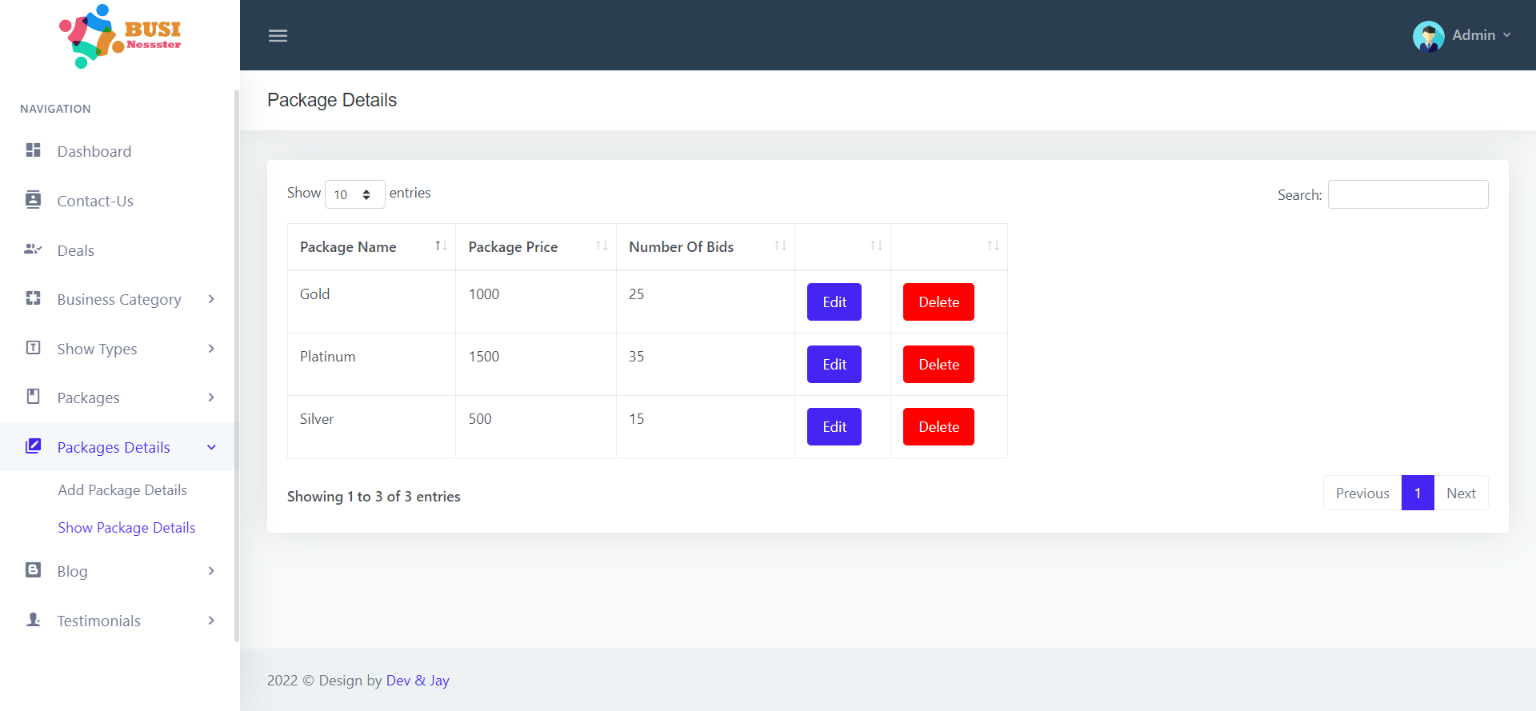Viewport: 1536px width, 711px height.
Task: Select the Testimonials user icon
Action: point(33,620)
